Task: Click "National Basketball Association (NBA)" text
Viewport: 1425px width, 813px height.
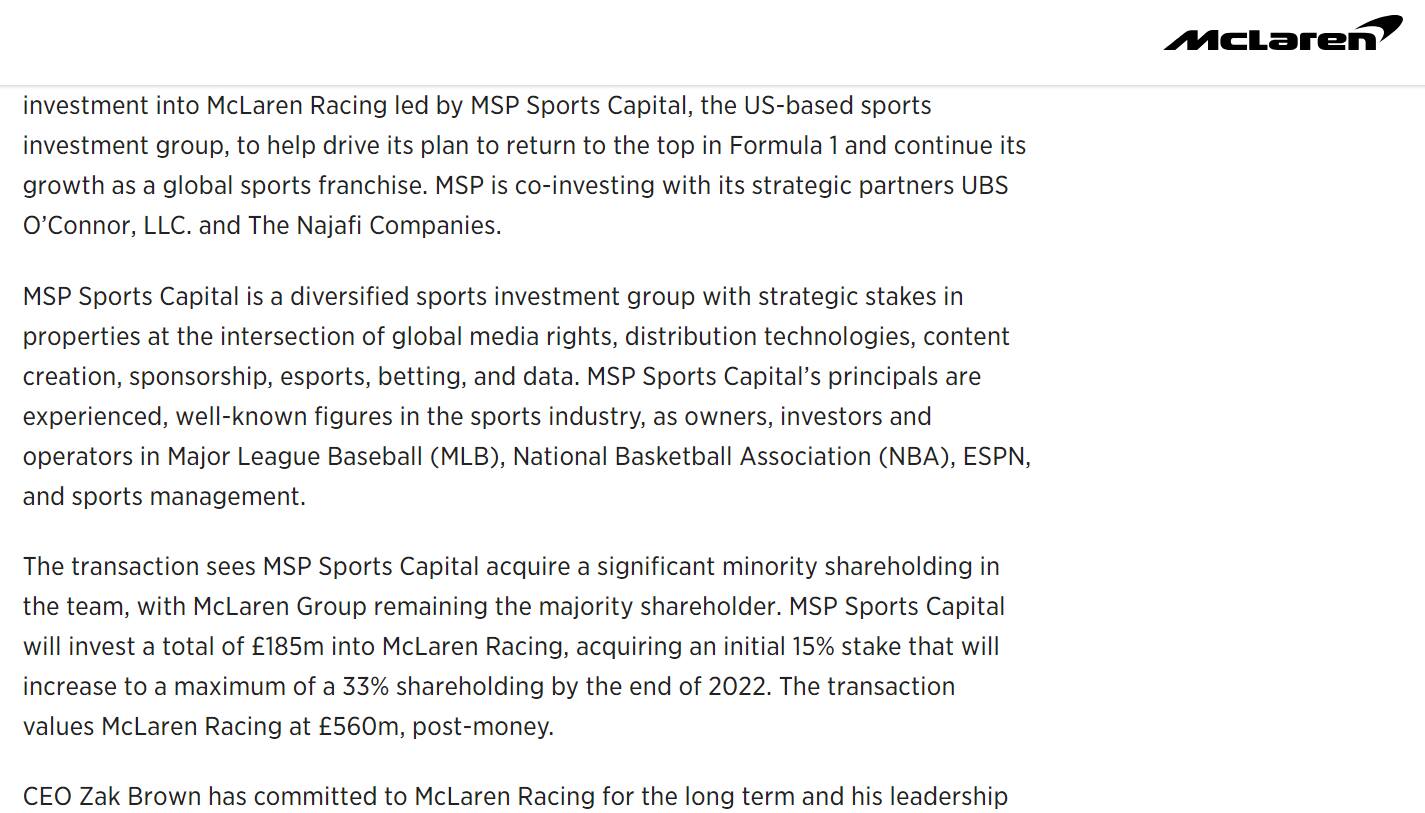Action: pyautogui.click(x=730, y=457)
